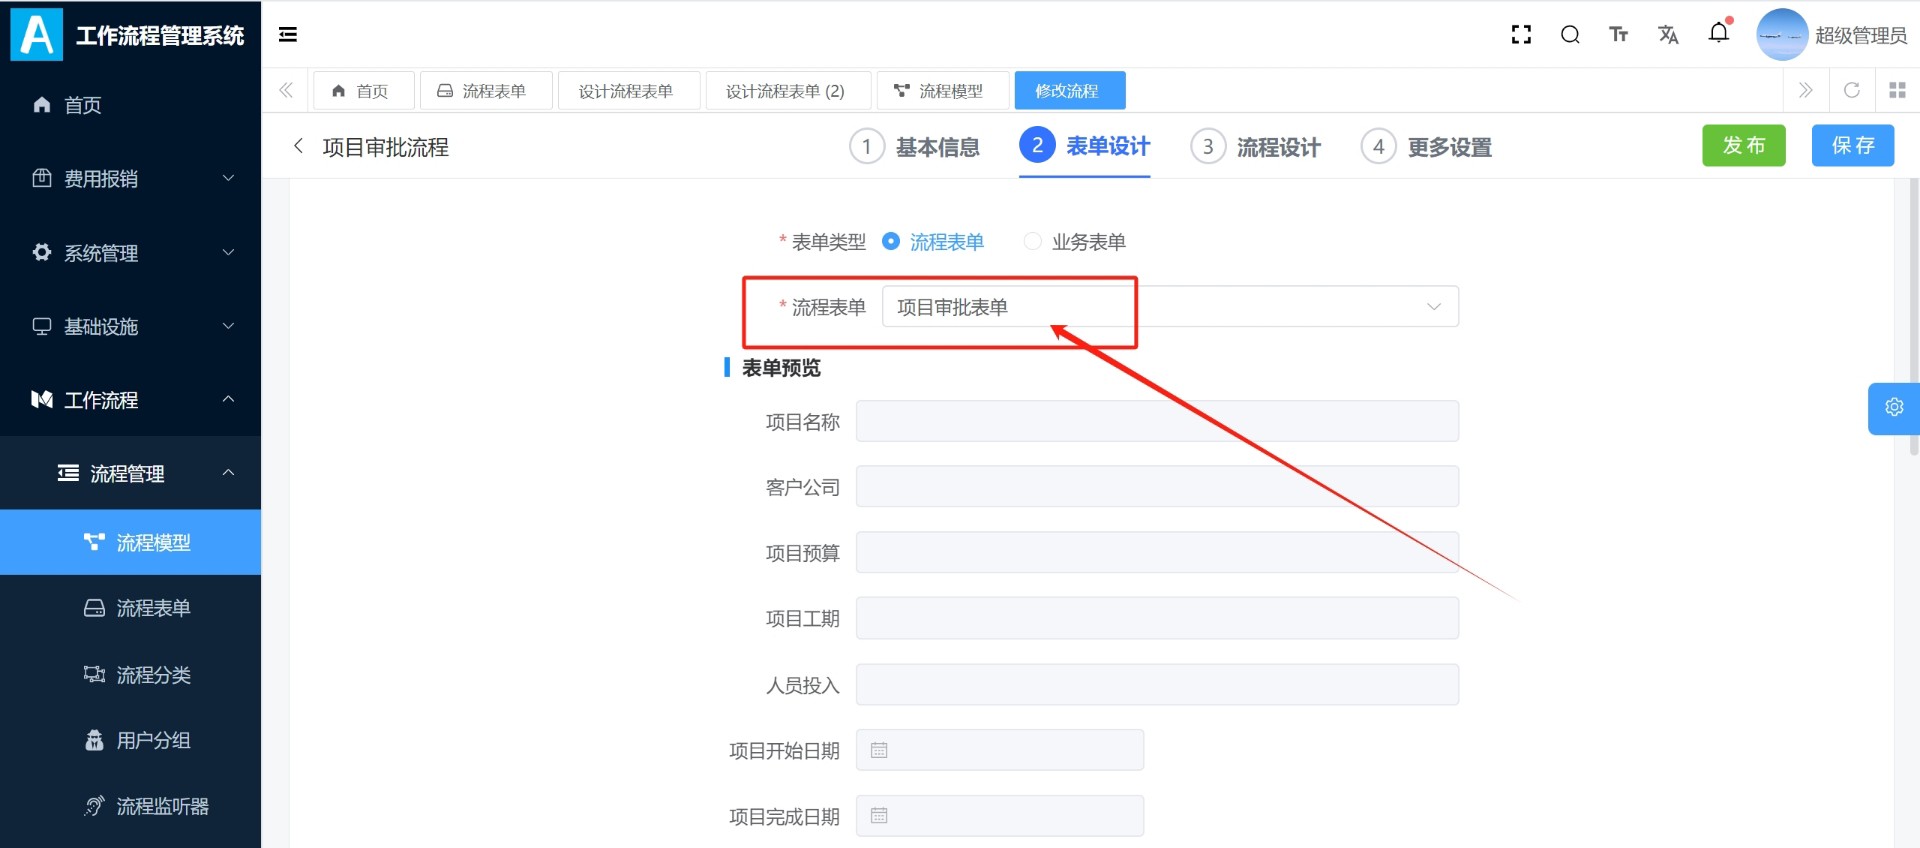Expand the 费用报销 sidebar menu
Screen dimensions: 1920x848
pos(130,179)
